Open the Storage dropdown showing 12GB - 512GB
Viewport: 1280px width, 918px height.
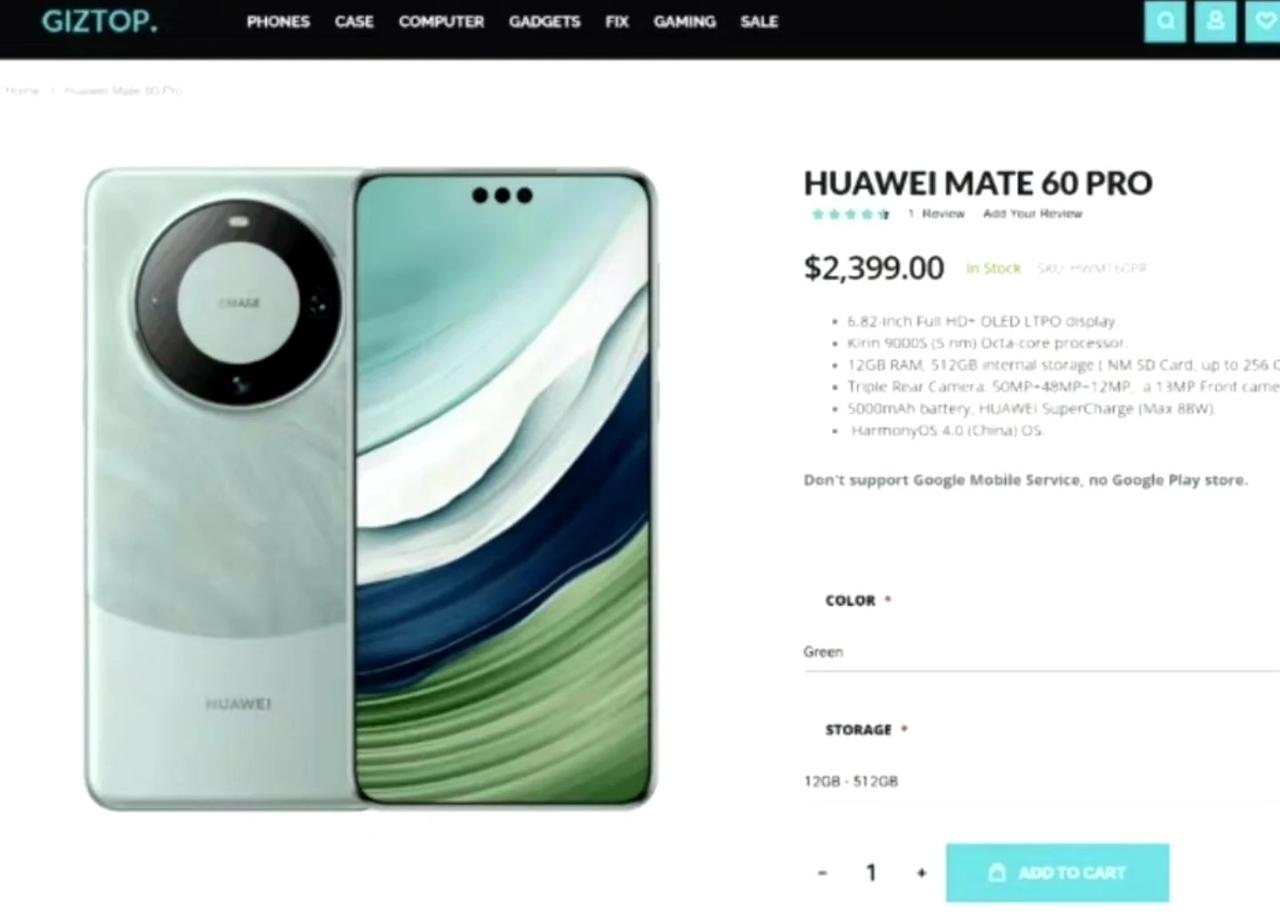point(1041,782)
